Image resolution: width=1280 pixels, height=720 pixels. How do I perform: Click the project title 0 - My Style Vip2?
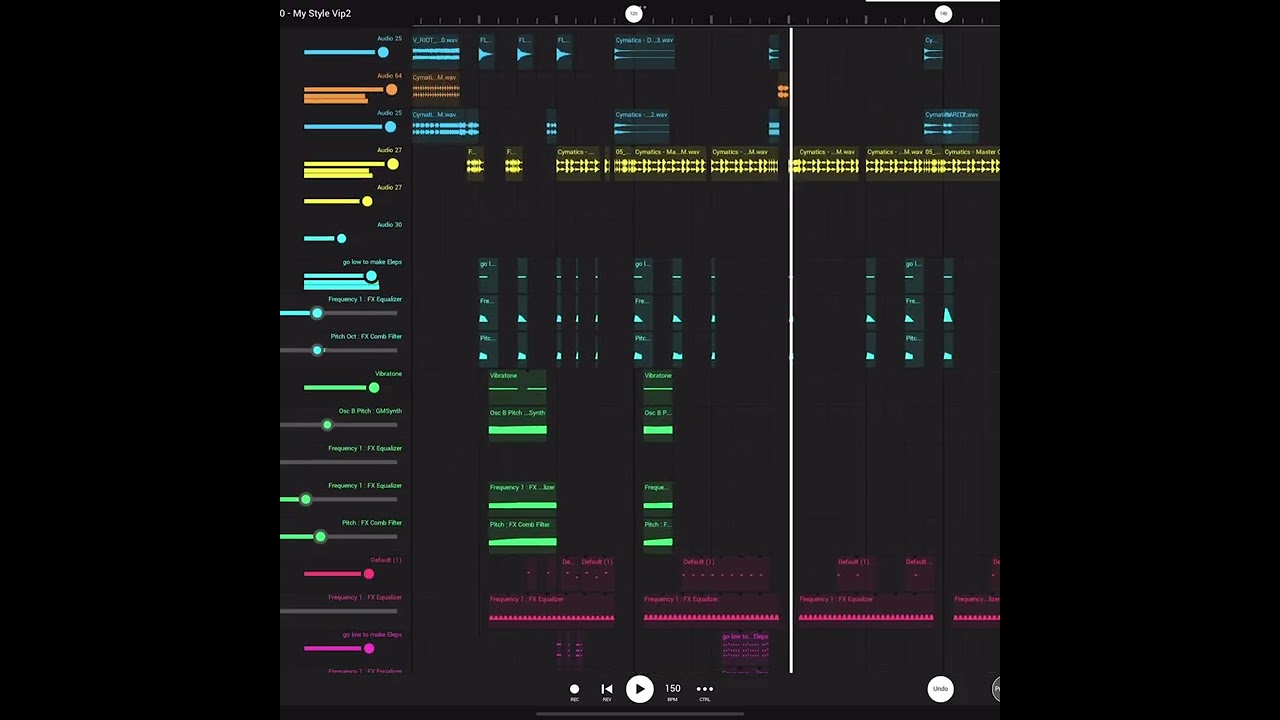315,14
